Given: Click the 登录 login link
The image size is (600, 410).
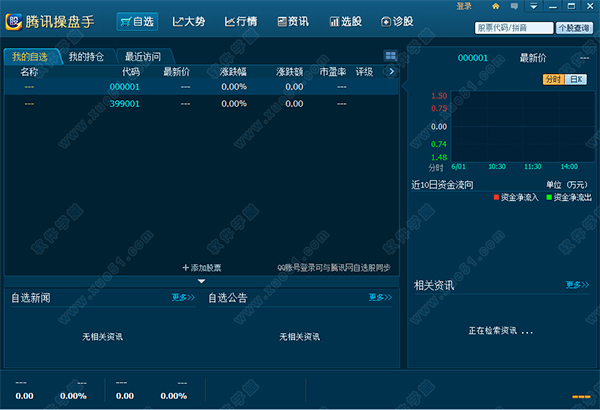Looking at the screenshot, I should [464, 6].
